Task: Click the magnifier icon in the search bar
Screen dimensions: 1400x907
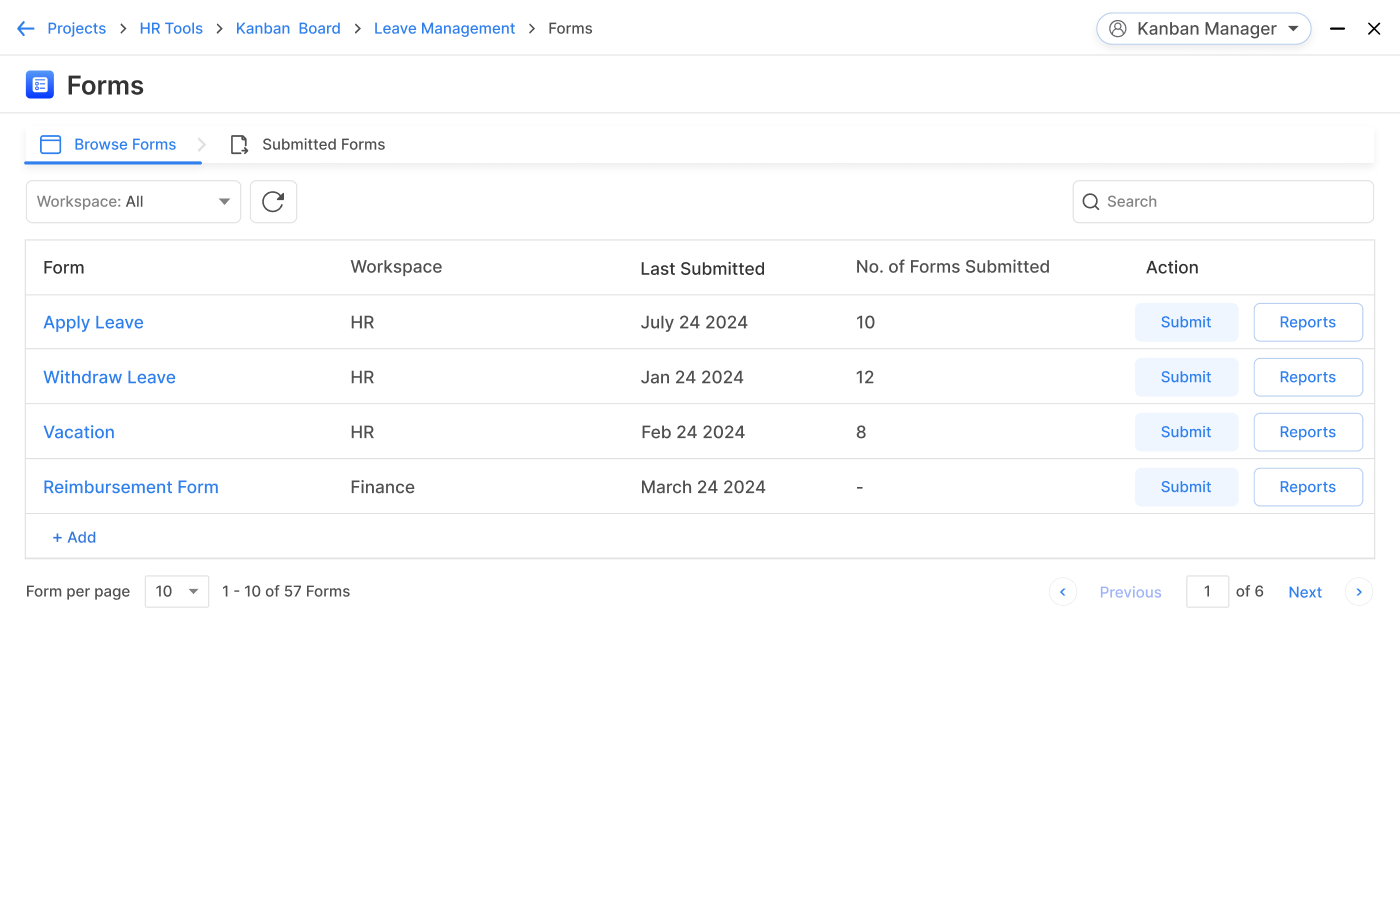Action: pos(1091,201)
